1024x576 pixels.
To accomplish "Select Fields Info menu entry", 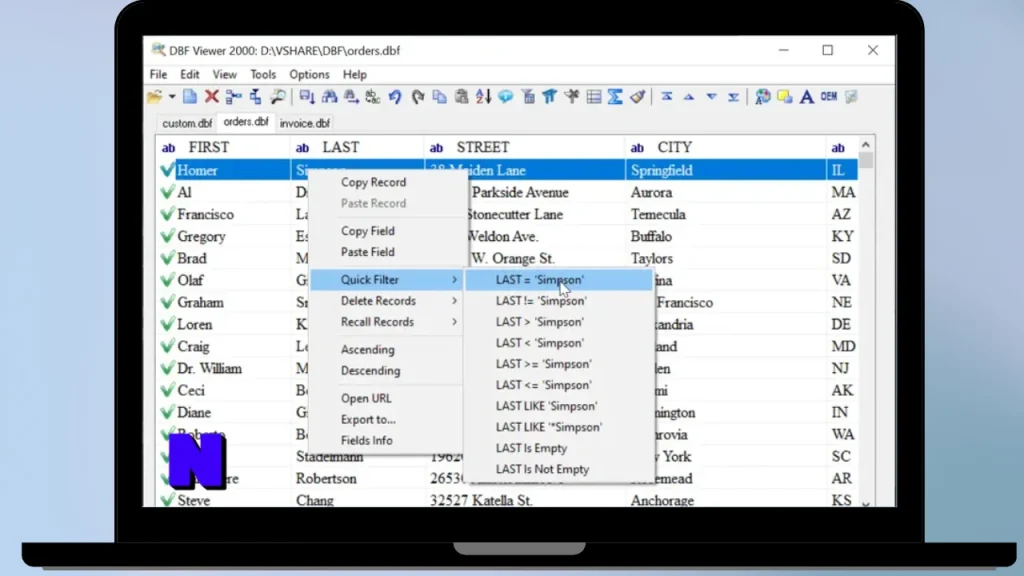I will tap(387, 440).
